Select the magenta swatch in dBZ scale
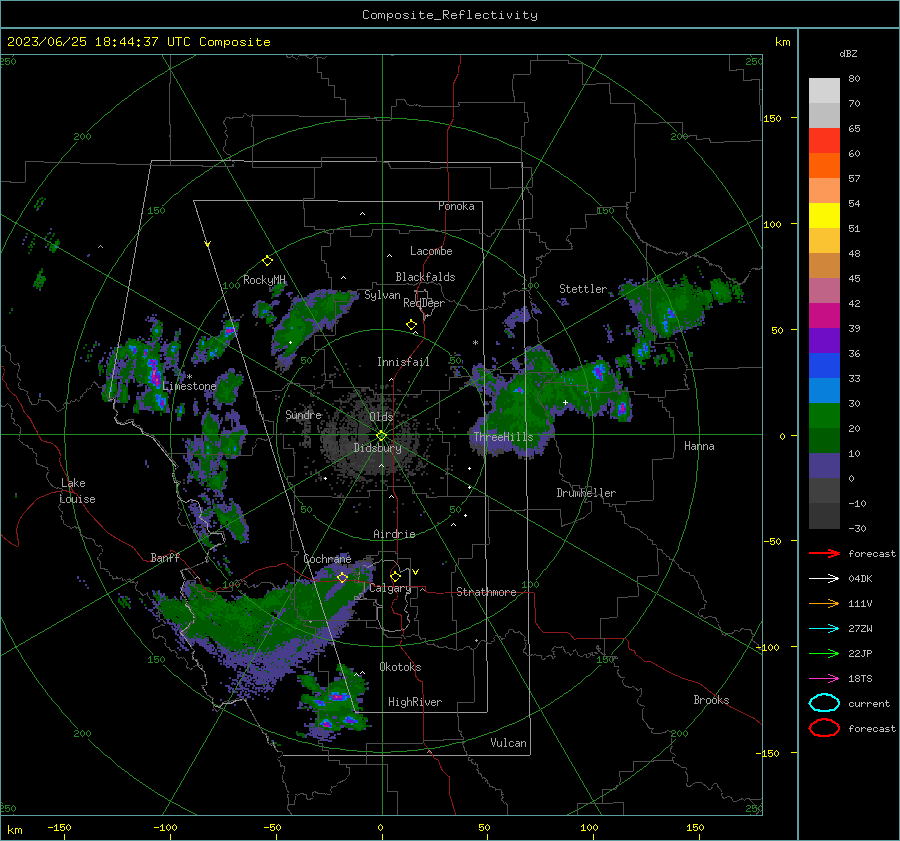Image resolution: width=900 pixels, height=841 pixels. coord(824,316)
